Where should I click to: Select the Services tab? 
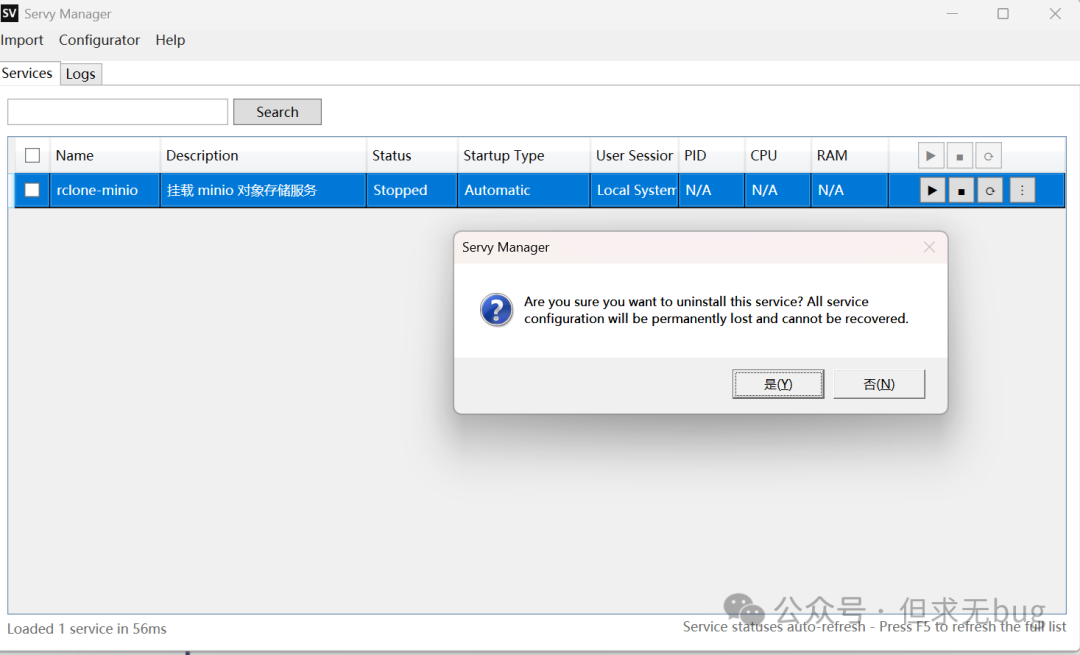coord(27,73)
